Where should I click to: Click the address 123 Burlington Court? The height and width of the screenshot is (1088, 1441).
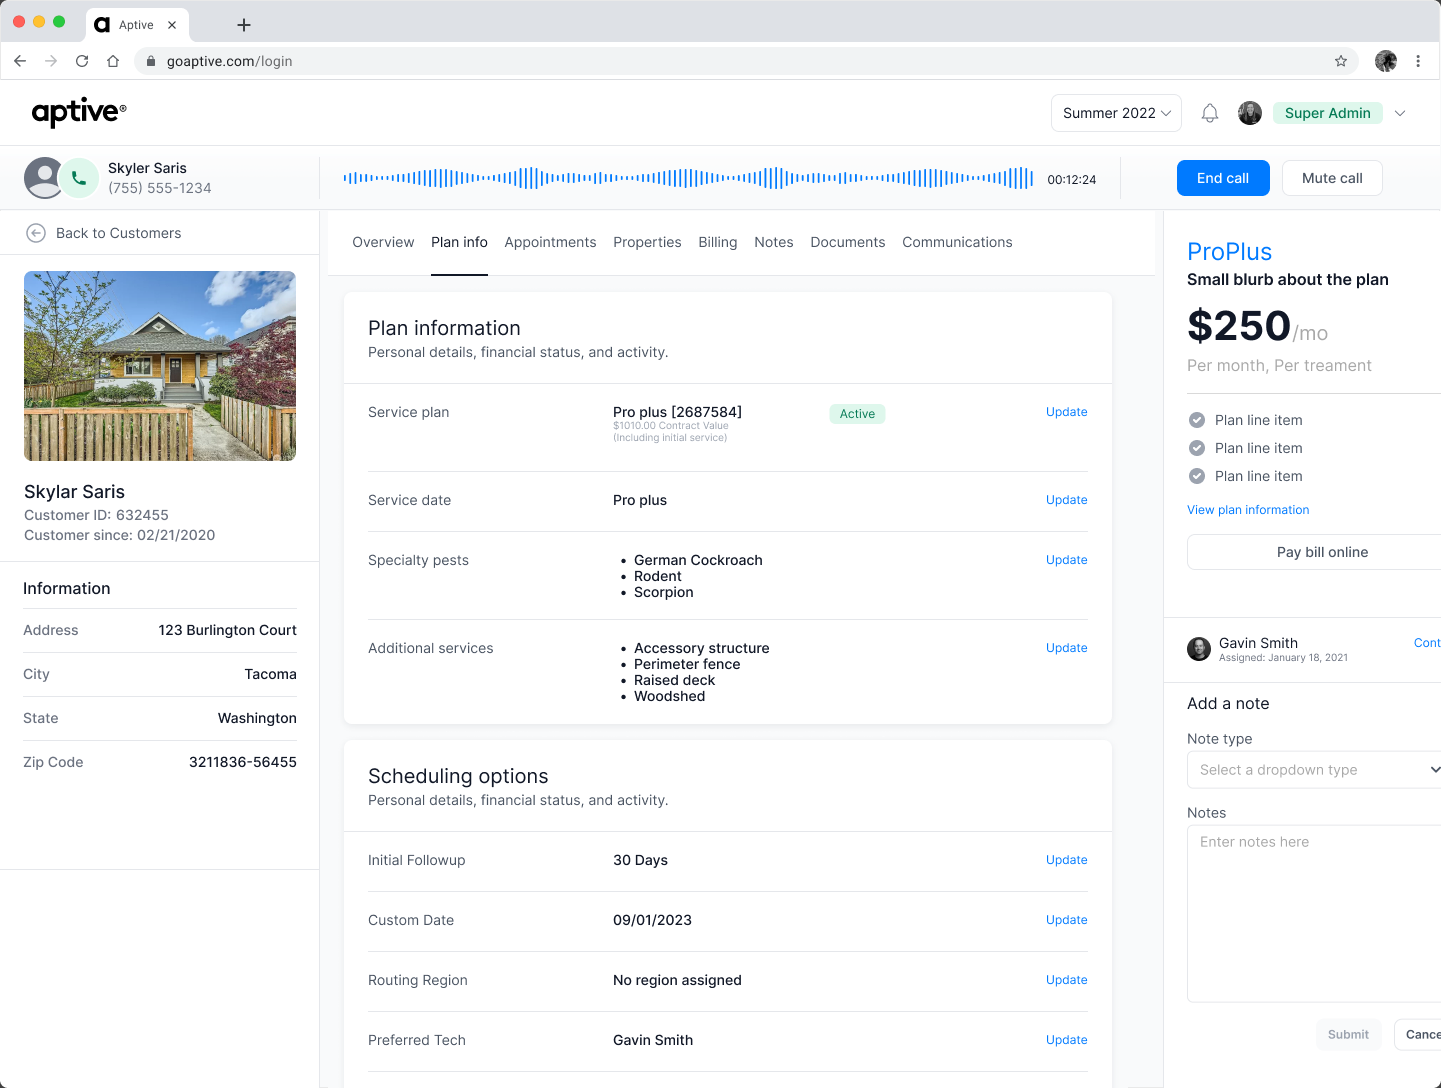click(x=228, y=630)
